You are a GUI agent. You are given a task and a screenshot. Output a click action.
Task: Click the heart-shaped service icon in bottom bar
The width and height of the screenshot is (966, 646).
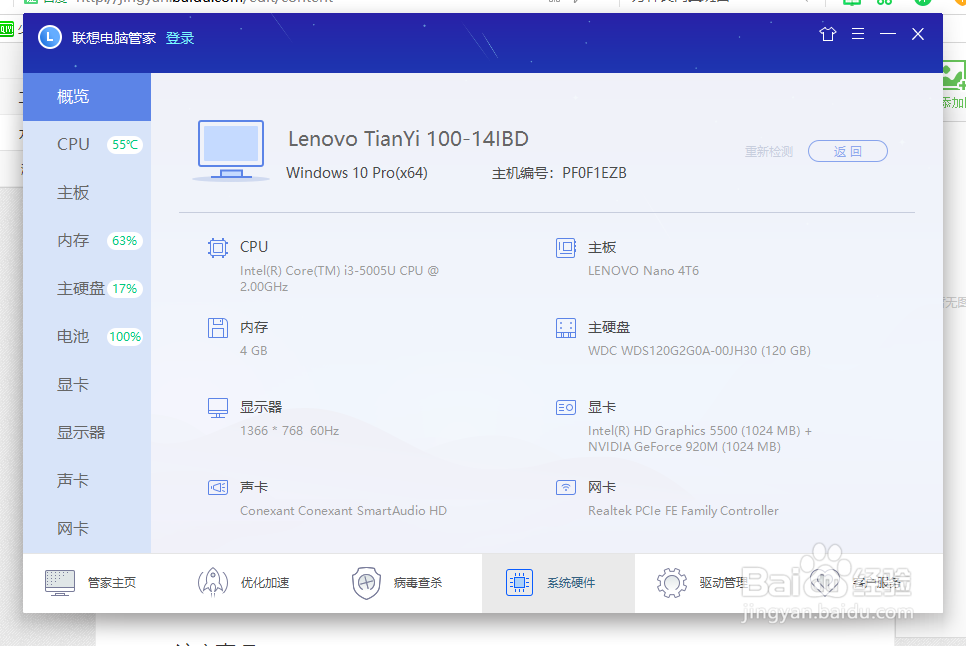click(x=824, y=583)
